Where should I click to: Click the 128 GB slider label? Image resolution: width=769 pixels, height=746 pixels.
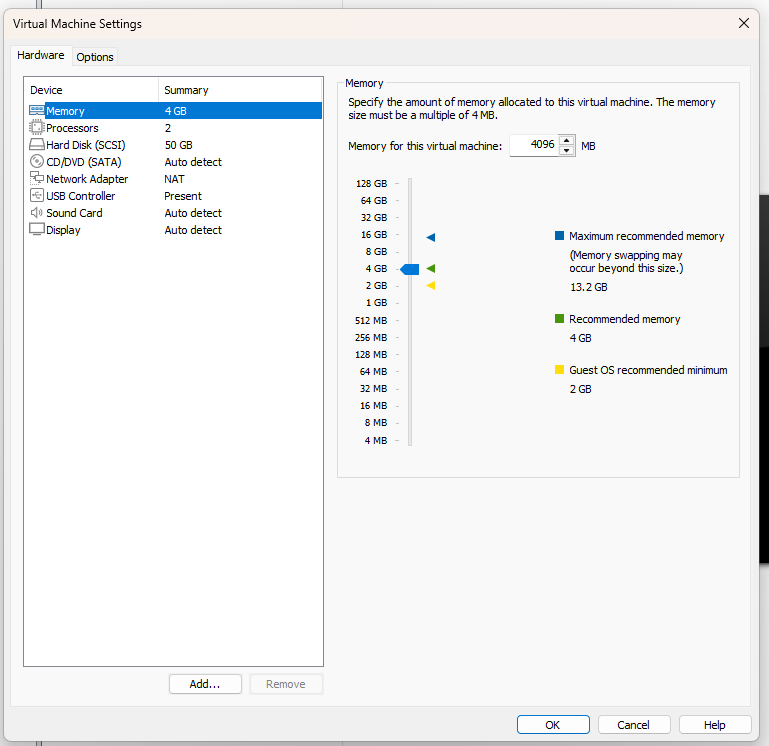pyautogui.click(x=371, y=183)
